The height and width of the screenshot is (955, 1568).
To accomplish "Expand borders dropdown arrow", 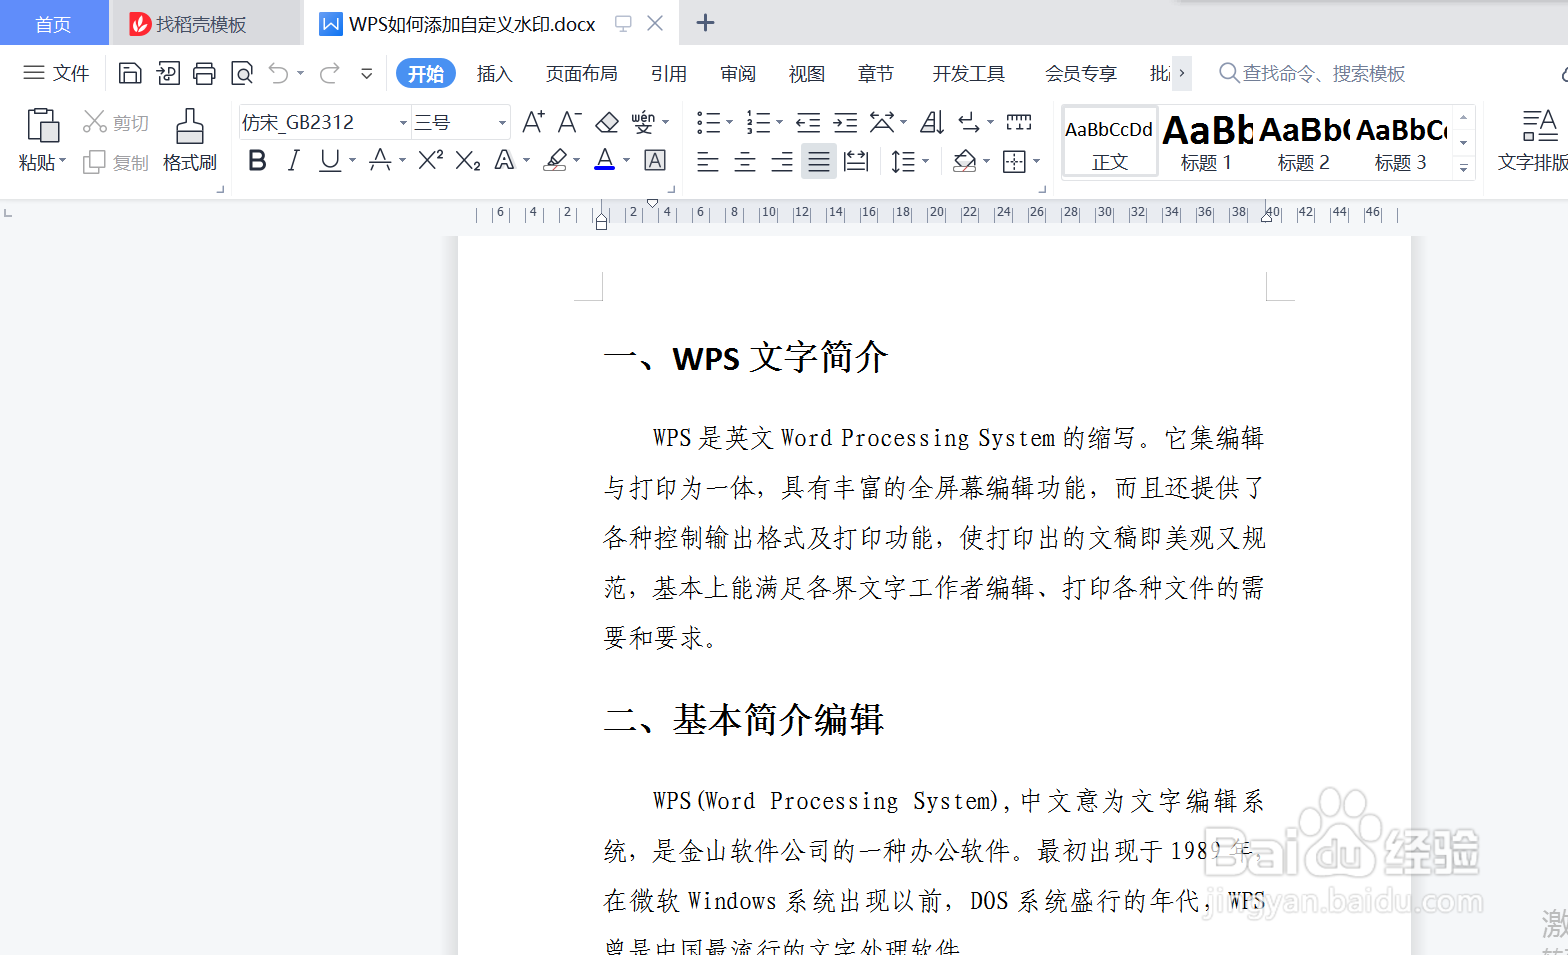I will (1036, 161).
